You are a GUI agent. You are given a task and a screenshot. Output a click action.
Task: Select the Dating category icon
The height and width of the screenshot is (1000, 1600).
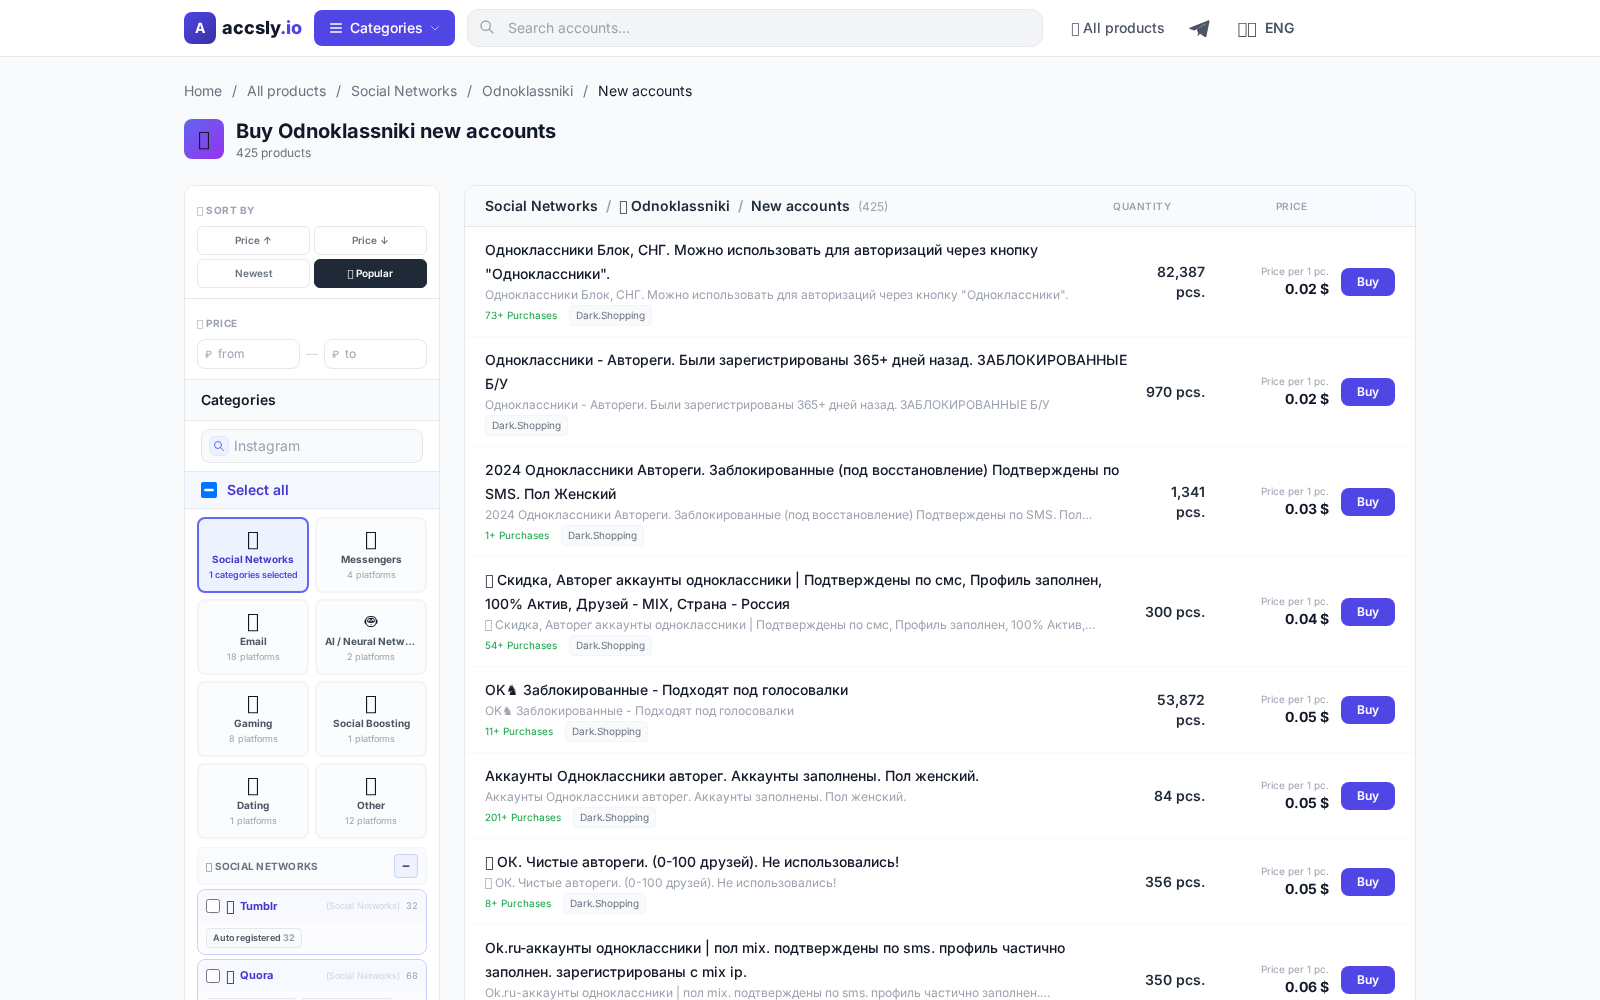click(x=252, y=786)
